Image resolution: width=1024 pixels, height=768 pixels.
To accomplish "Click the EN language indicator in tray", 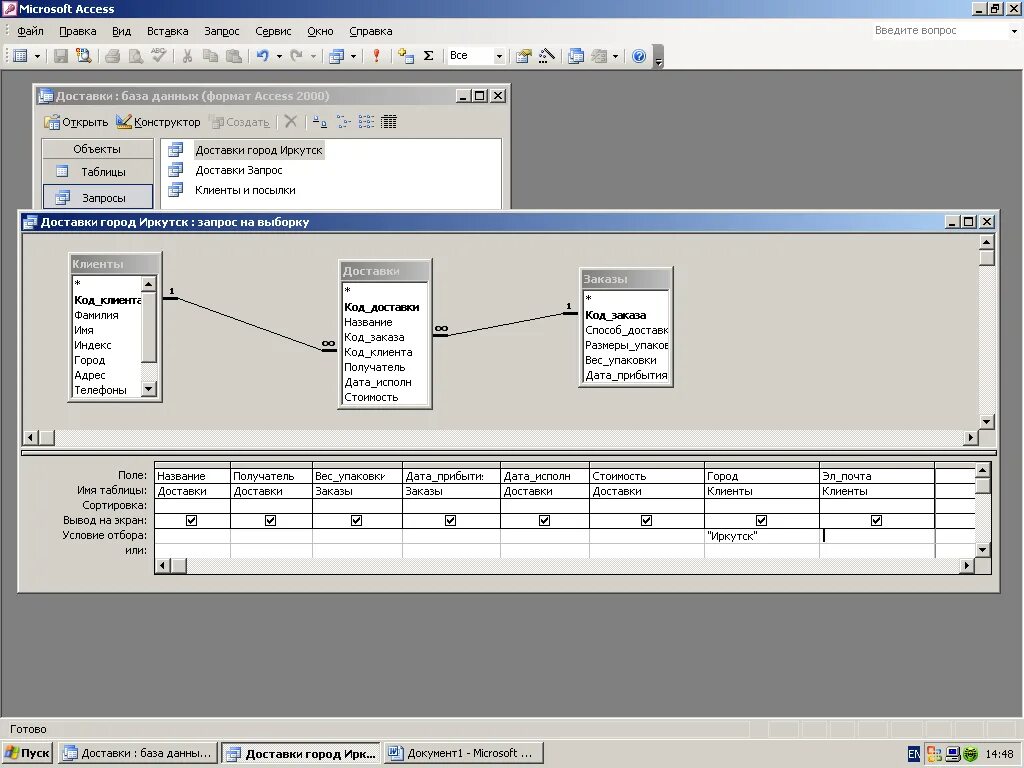I will point(914,754).
